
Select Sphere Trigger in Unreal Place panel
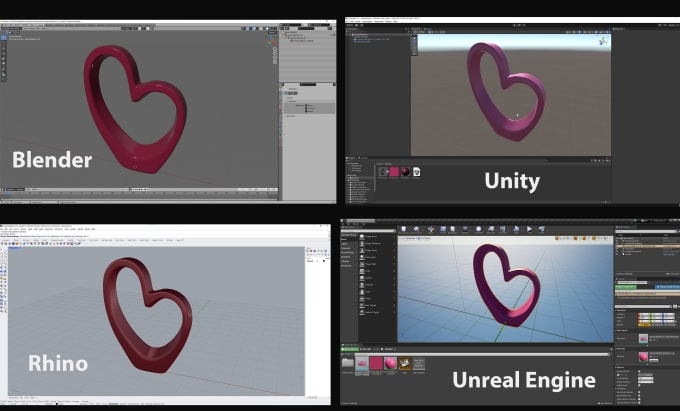[376, 312]
